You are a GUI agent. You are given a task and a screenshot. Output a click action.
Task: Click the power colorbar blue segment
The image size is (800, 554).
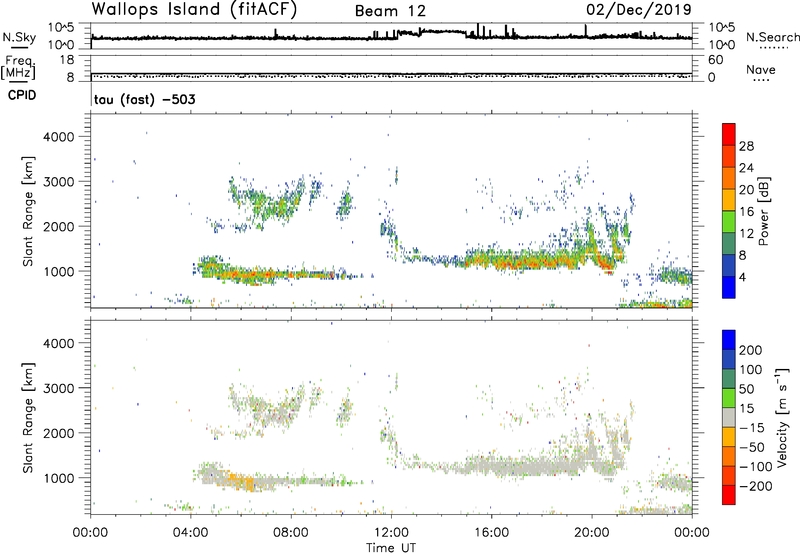[729, 287]
